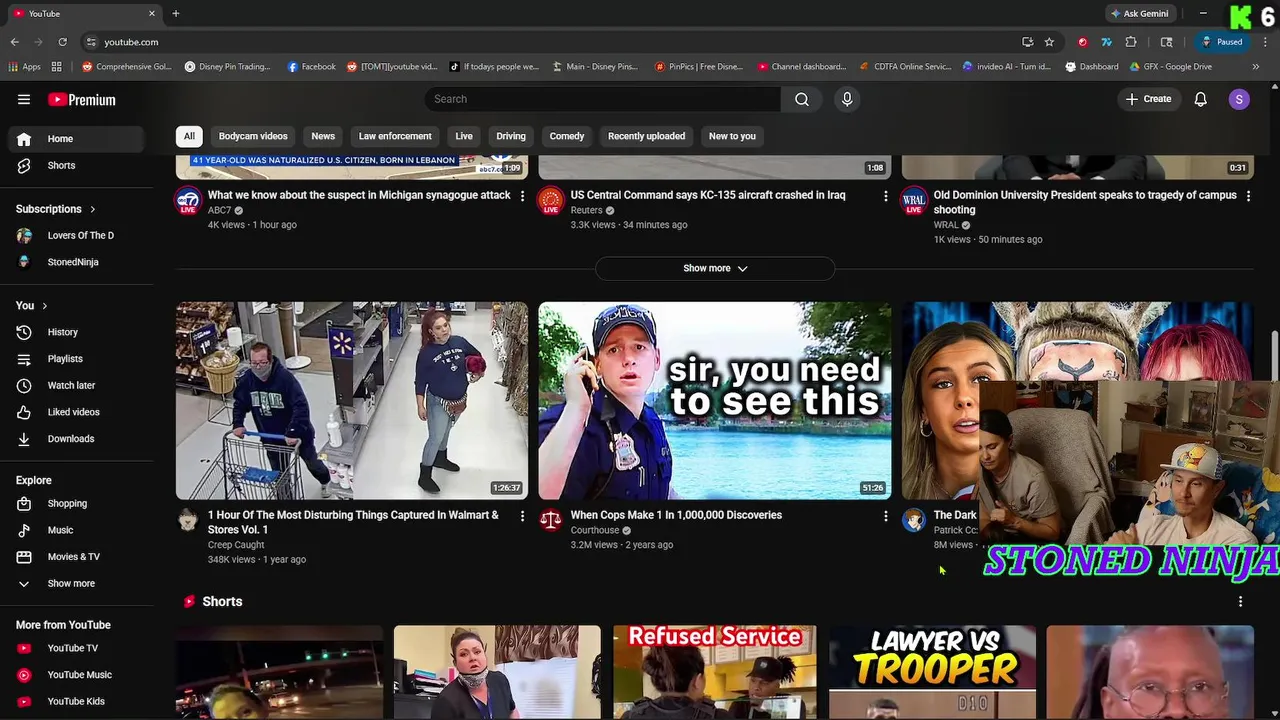Expand the You section chevron
Screen dimensions: 1280x720
pyautogui.click(x=45, y=306)
